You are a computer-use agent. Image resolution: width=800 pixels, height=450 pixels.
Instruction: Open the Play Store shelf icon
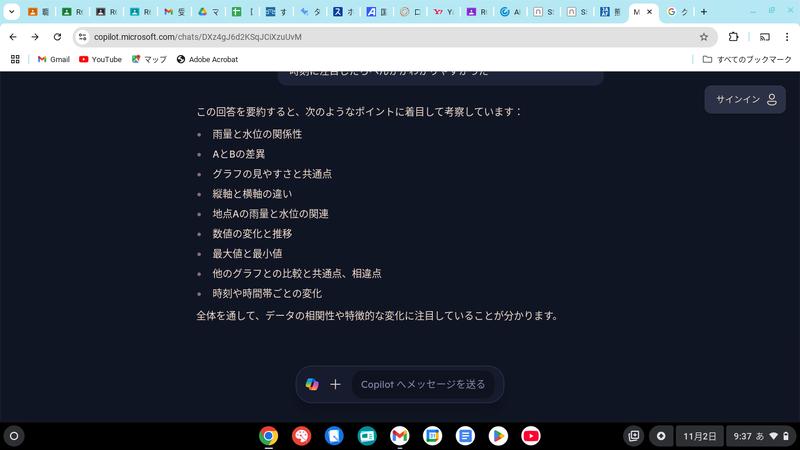coord(498,436)
